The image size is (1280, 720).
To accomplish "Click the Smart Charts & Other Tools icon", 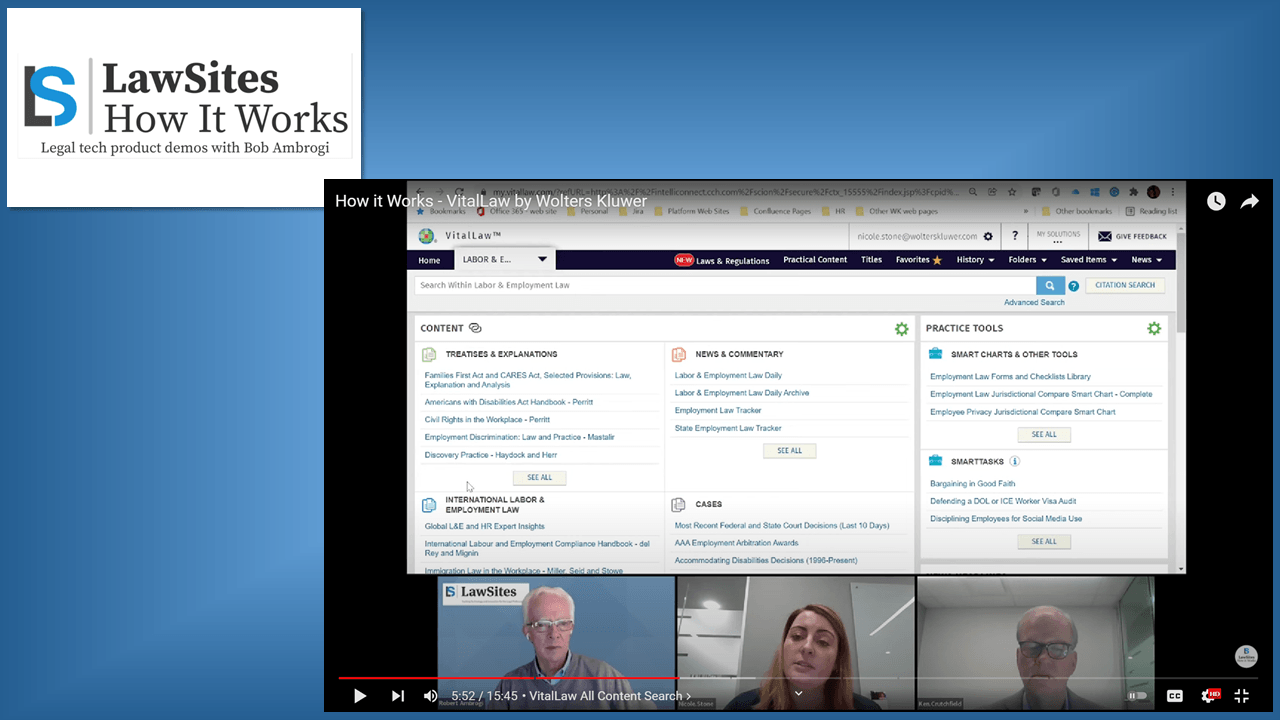I will pyautogui.click(x=935, y=354).
